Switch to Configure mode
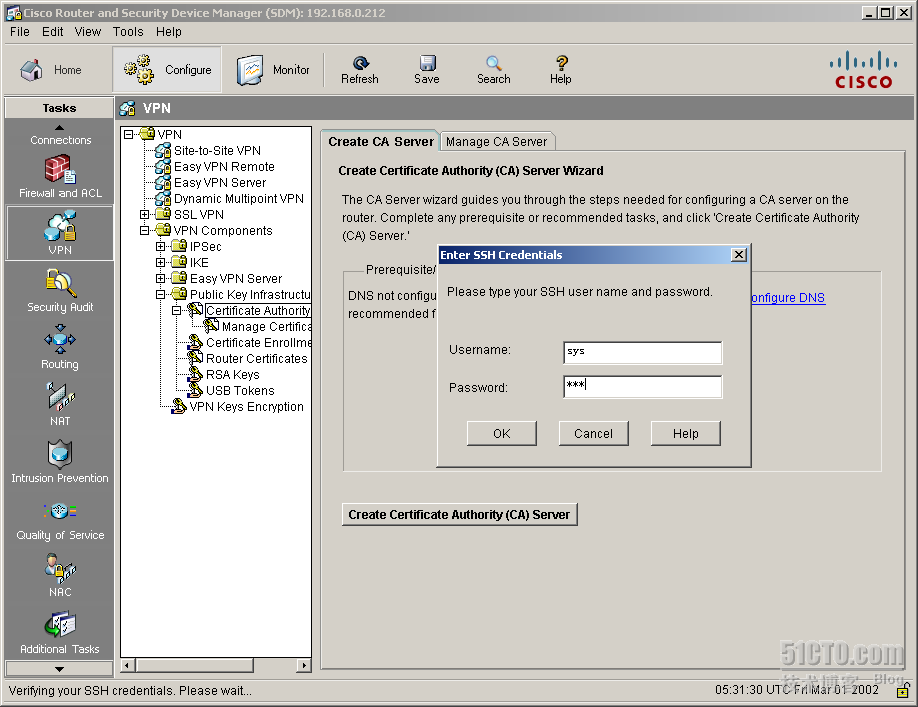918x707 pixels. click(x=167, y=70)
